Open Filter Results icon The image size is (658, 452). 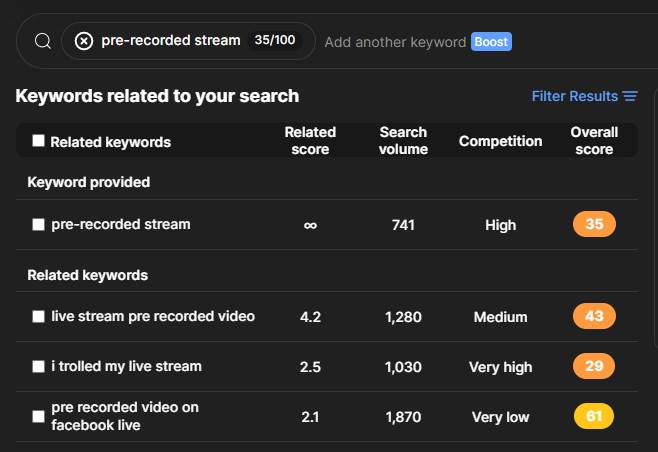coord(630,96)
